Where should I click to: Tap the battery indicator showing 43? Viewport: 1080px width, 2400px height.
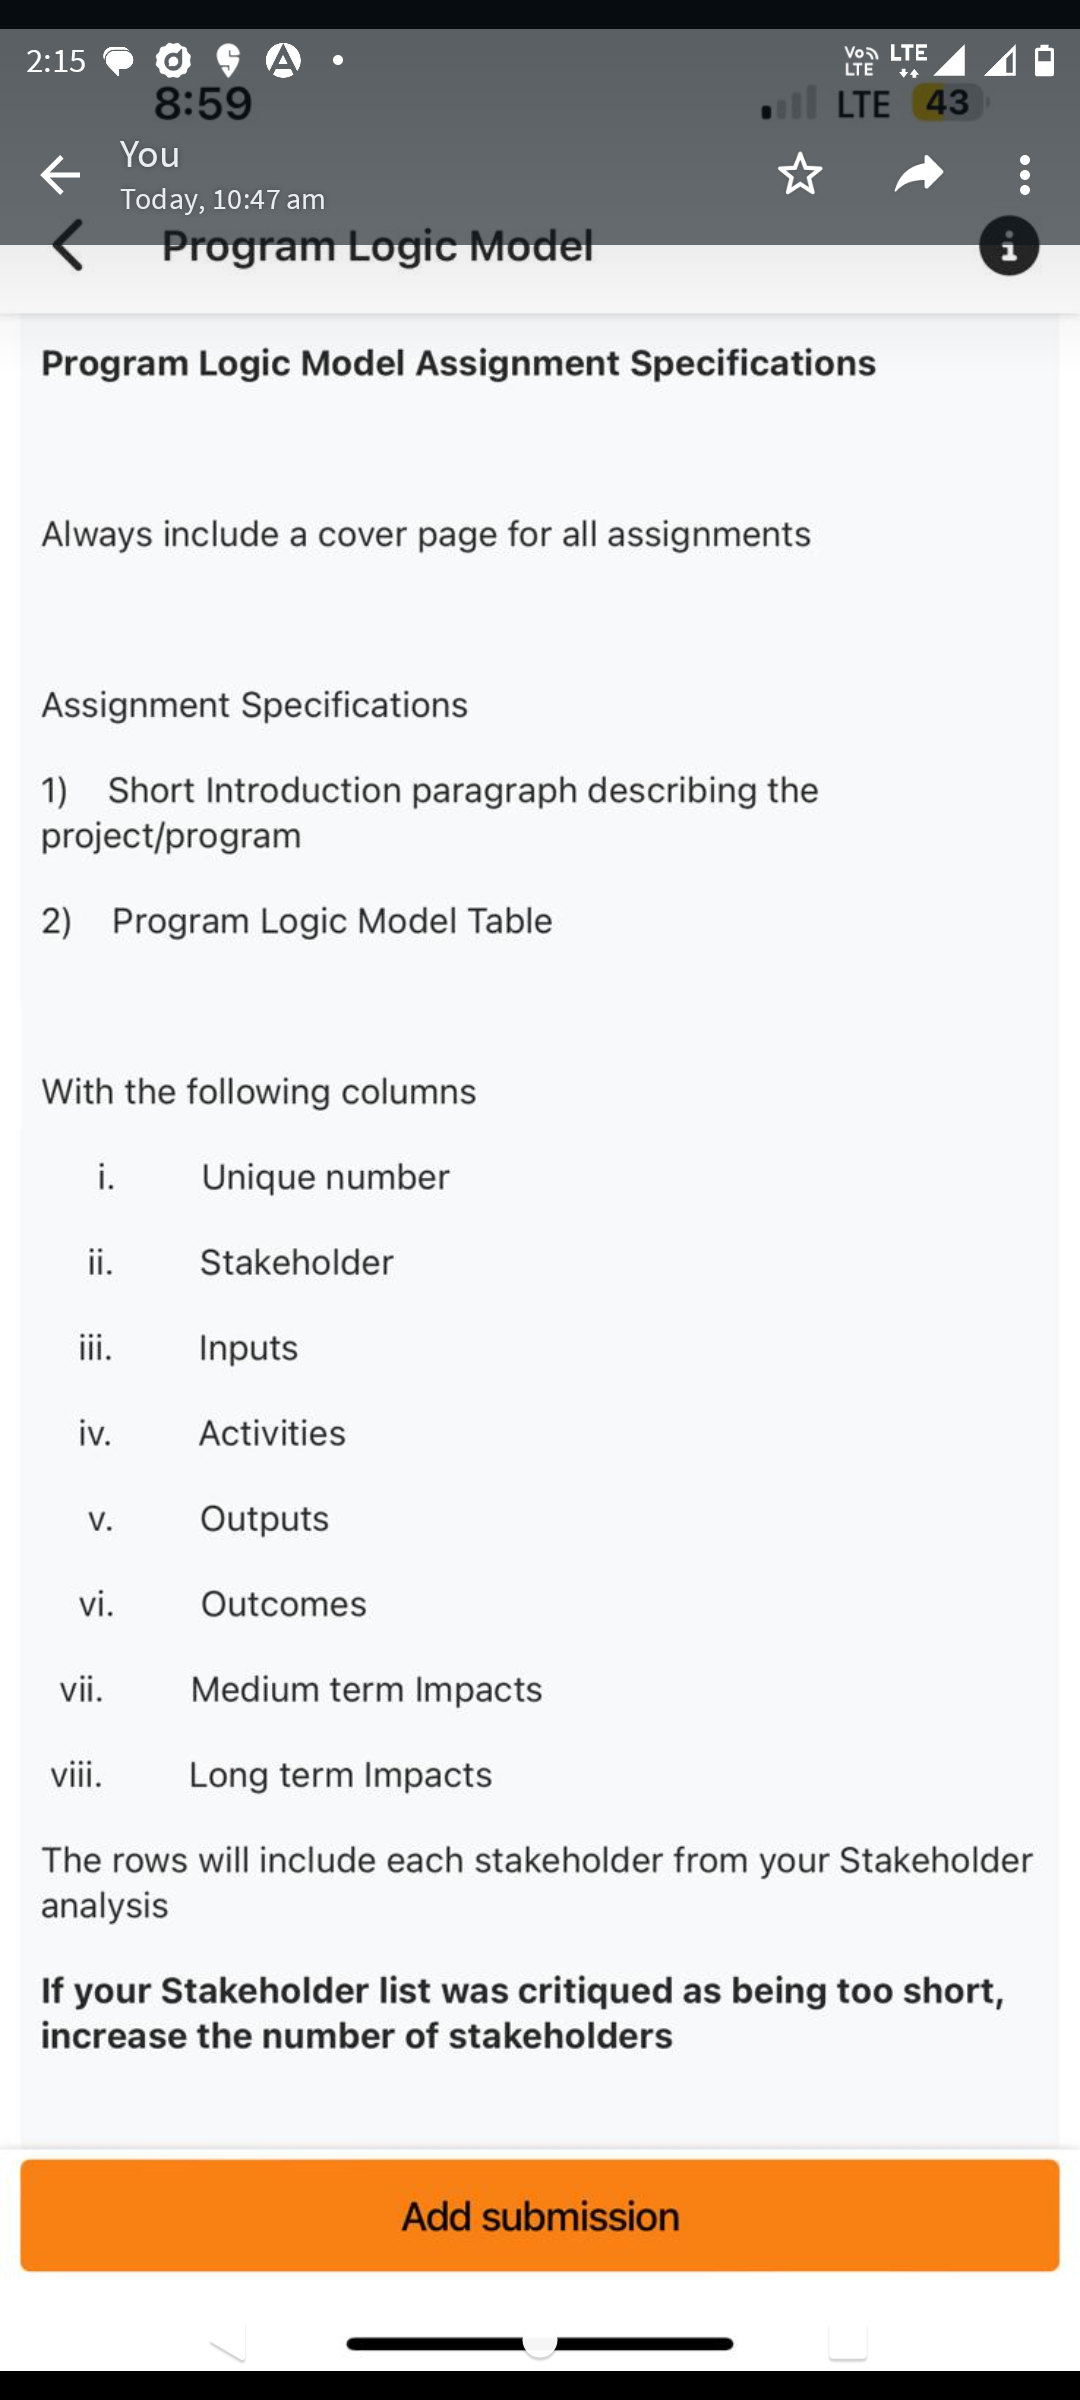[949, 103]
